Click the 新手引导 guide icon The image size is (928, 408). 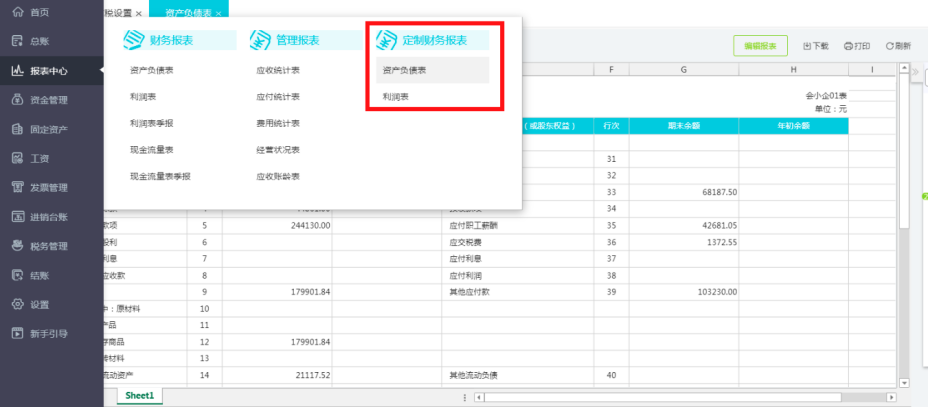pos(18,333)
